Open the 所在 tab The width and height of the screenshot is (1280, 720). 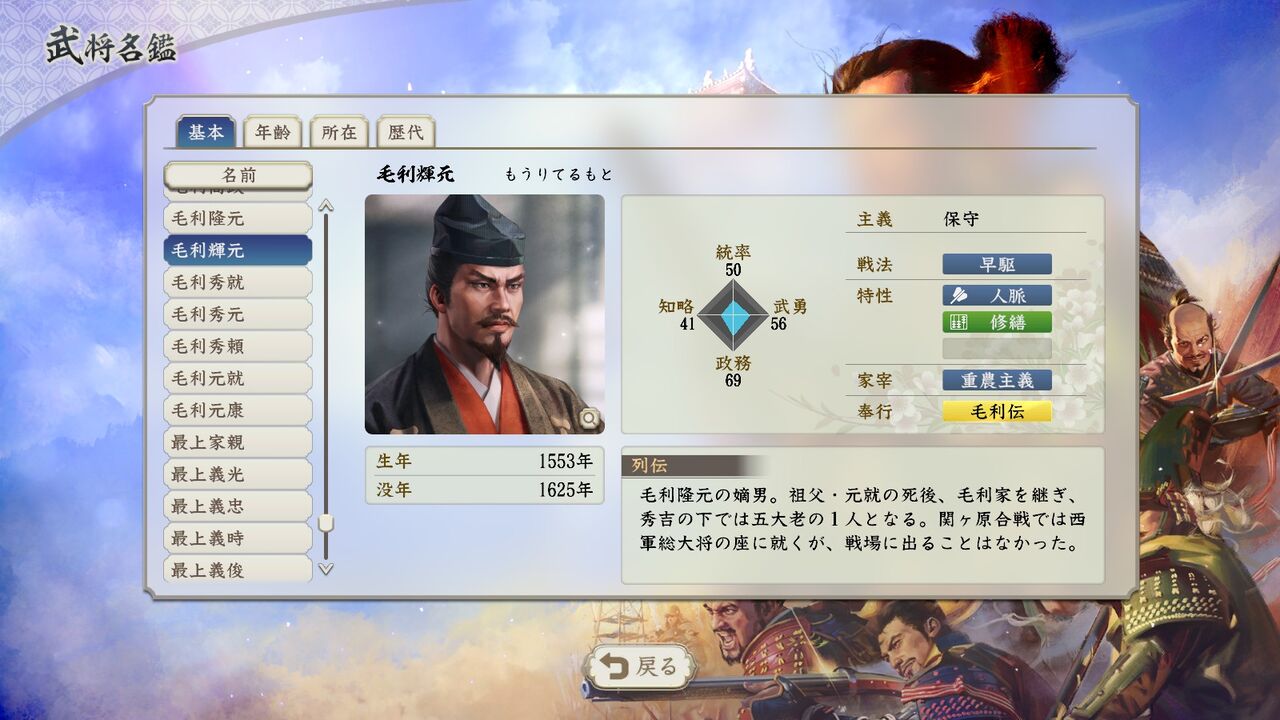click(339, 132)
